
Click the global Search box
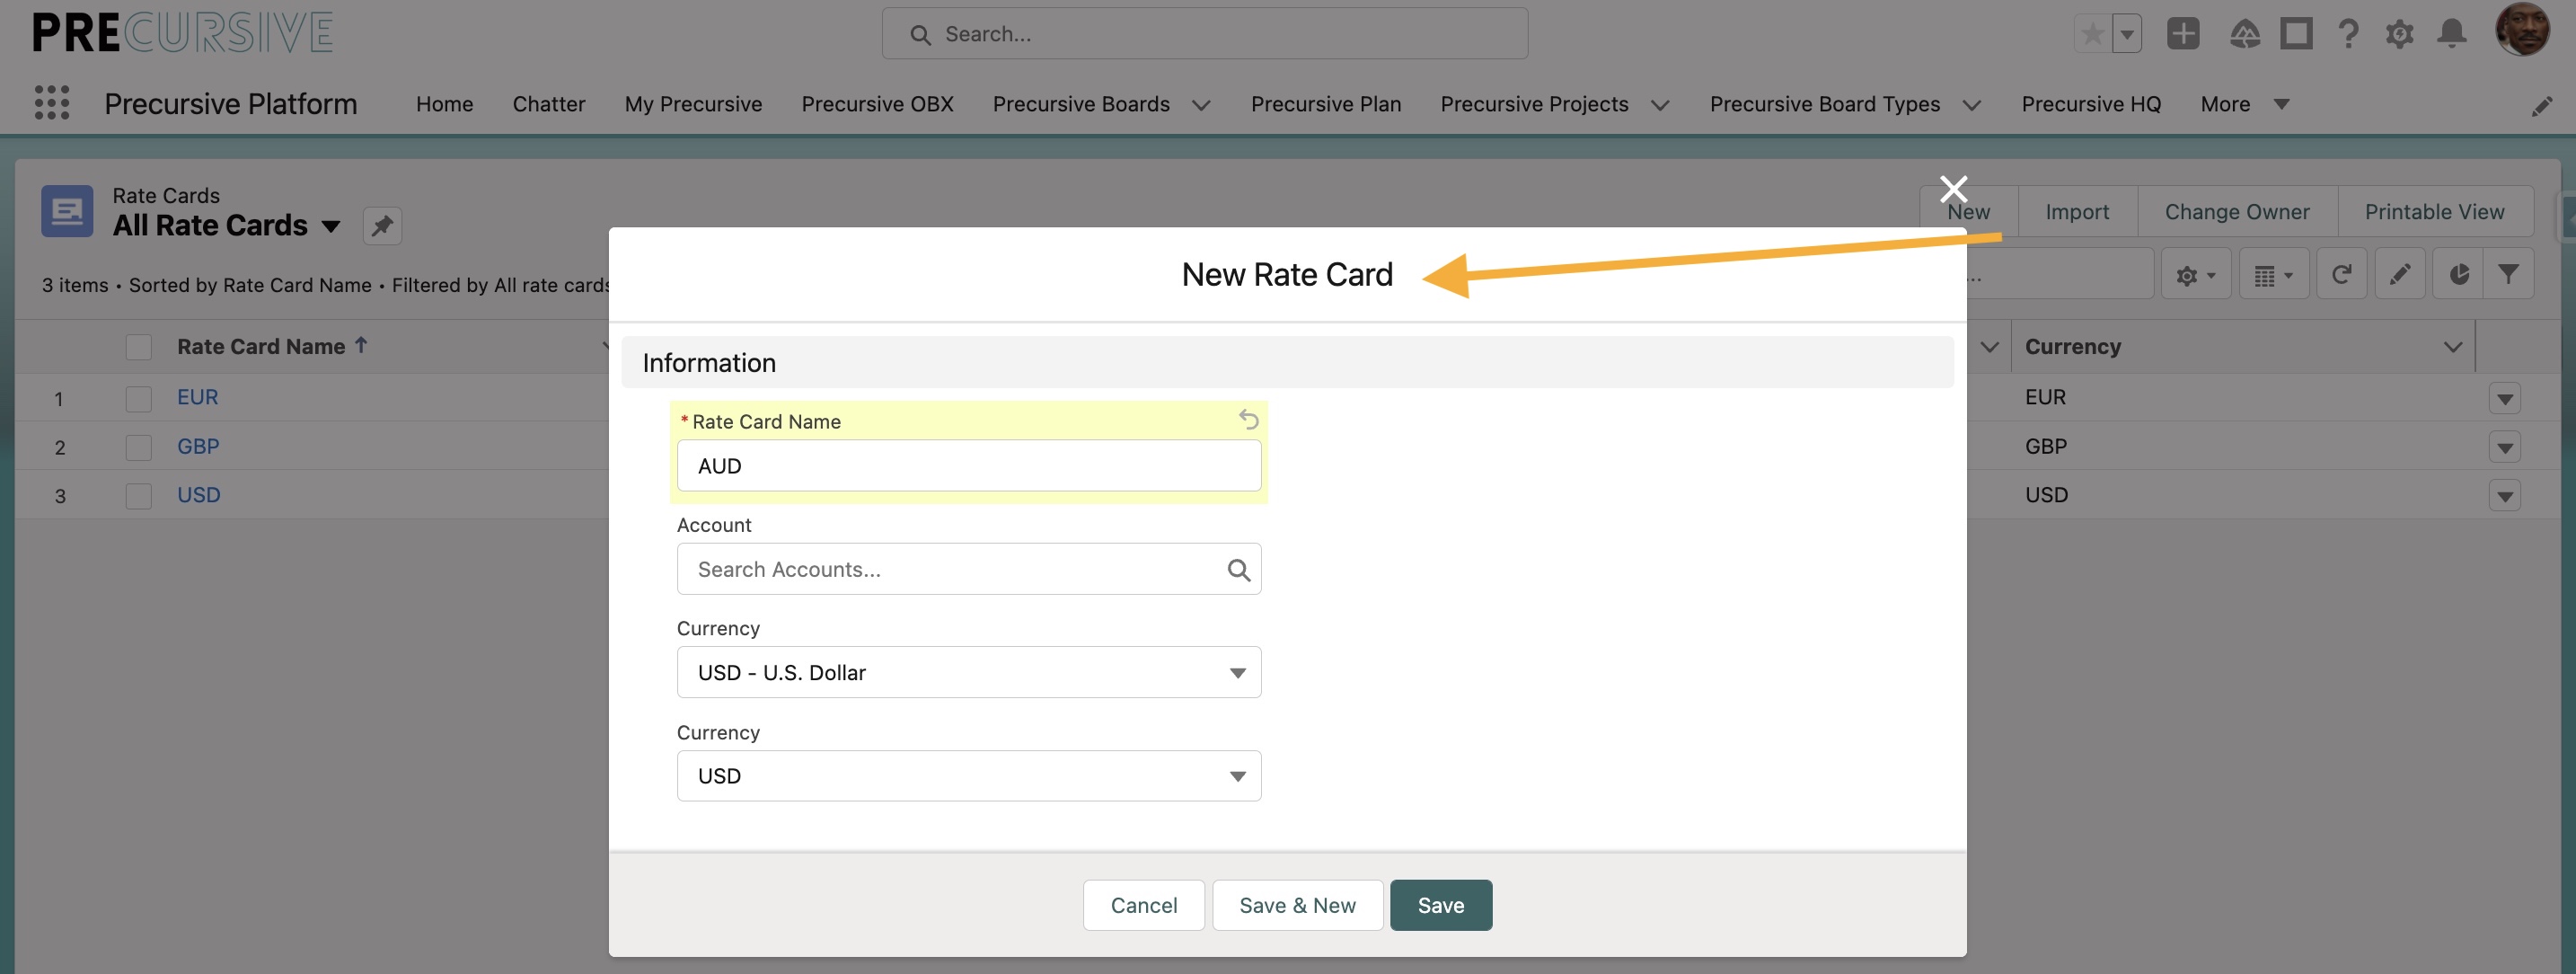(x=1204, y=34)
